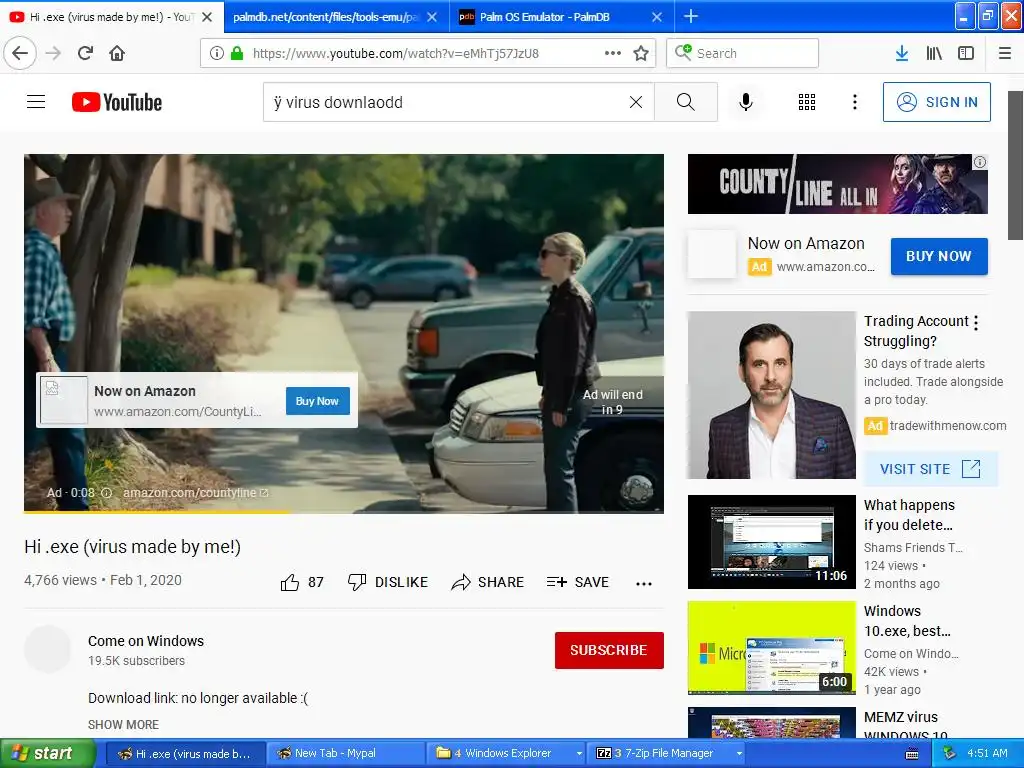Click the Now on Amazon sidebar ad title
This screenshot has width=1024, height=768.
(806, 244)
